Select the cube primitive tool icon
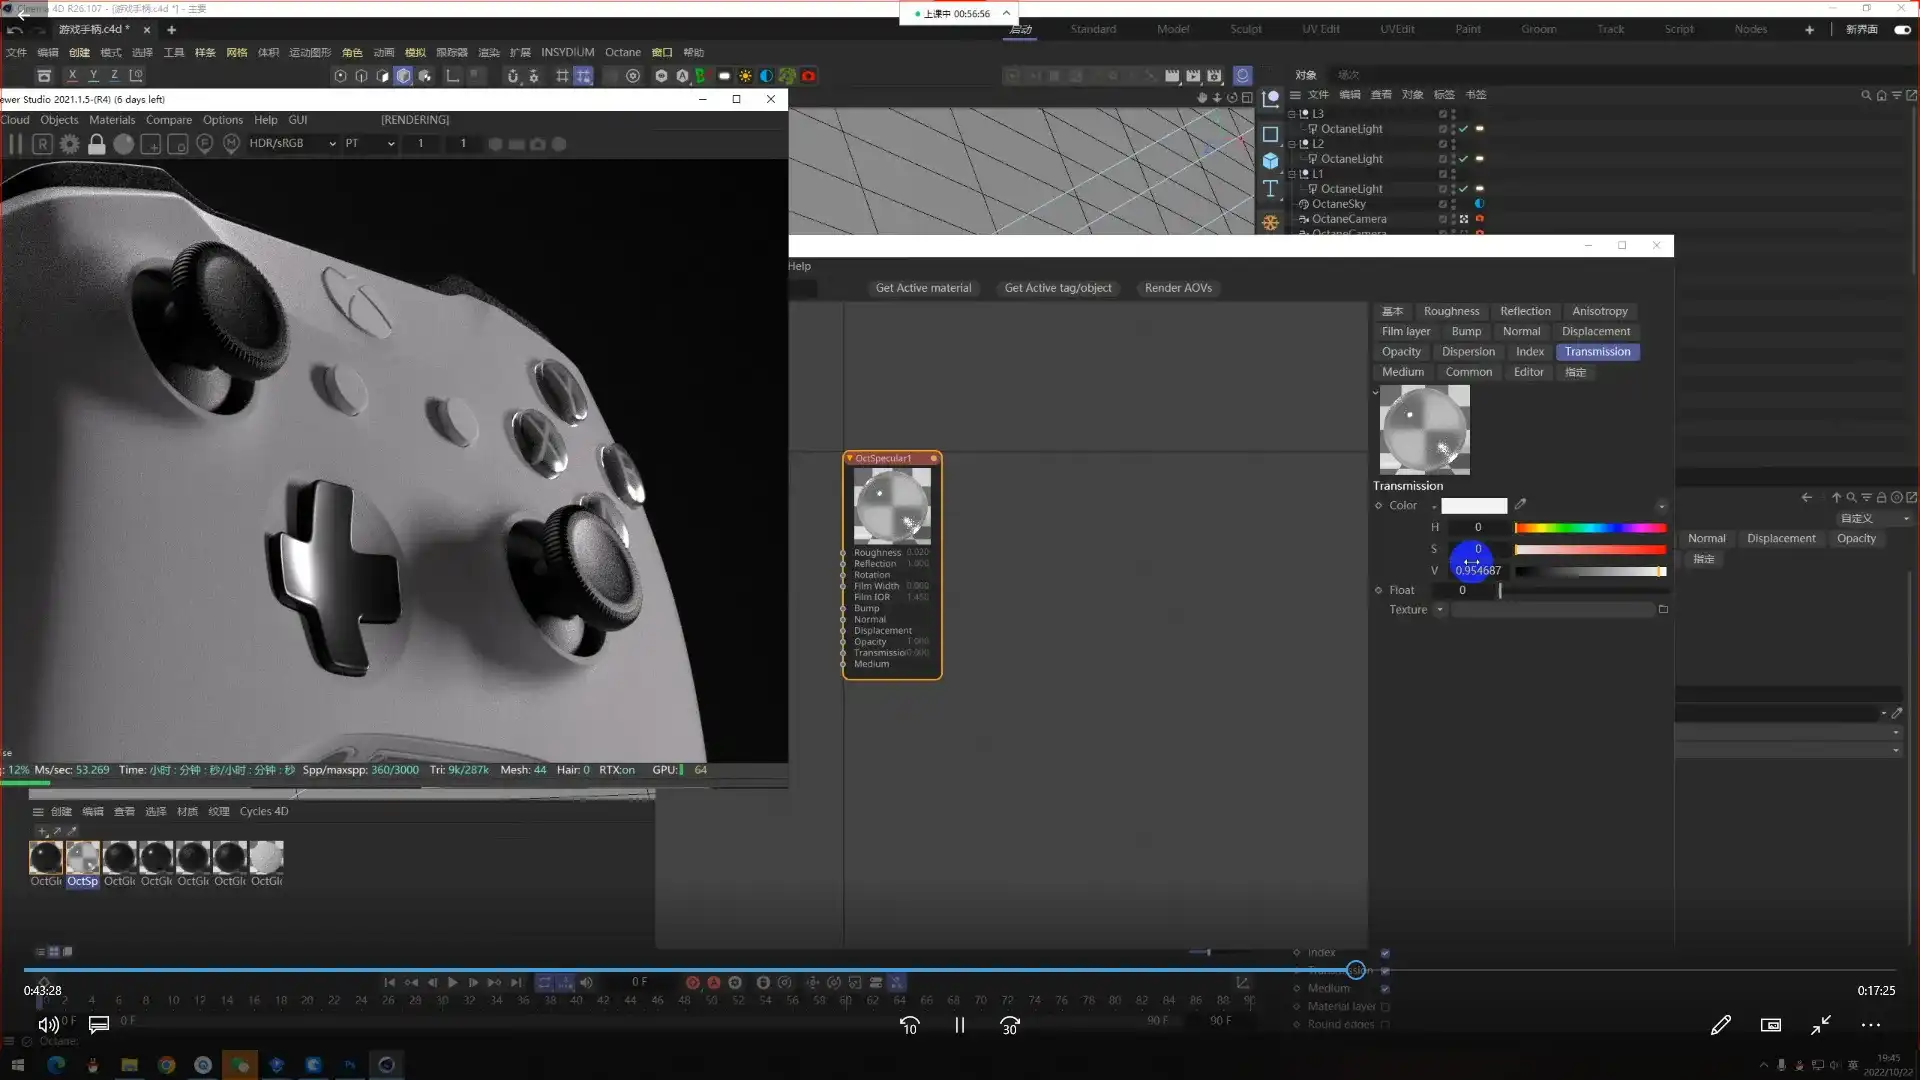The width and height of the screenshot is (1920, 1080). coord(1270,161)
